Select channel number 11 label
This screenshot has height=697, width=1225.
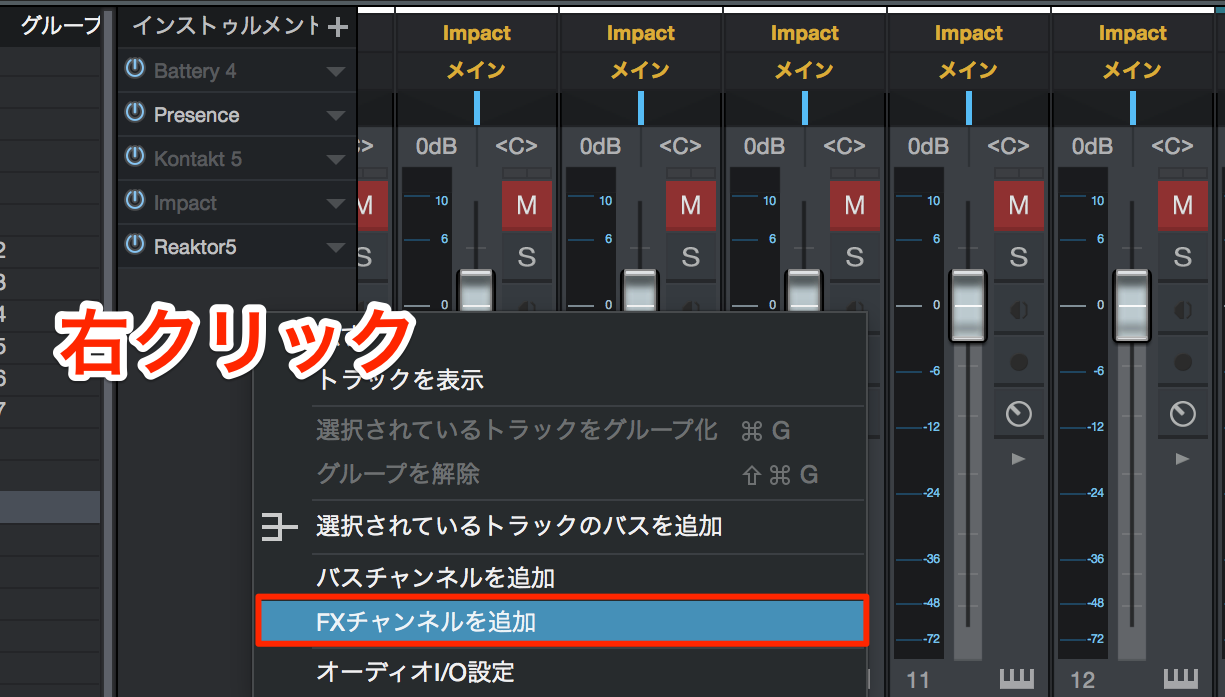tap(918, 680)
